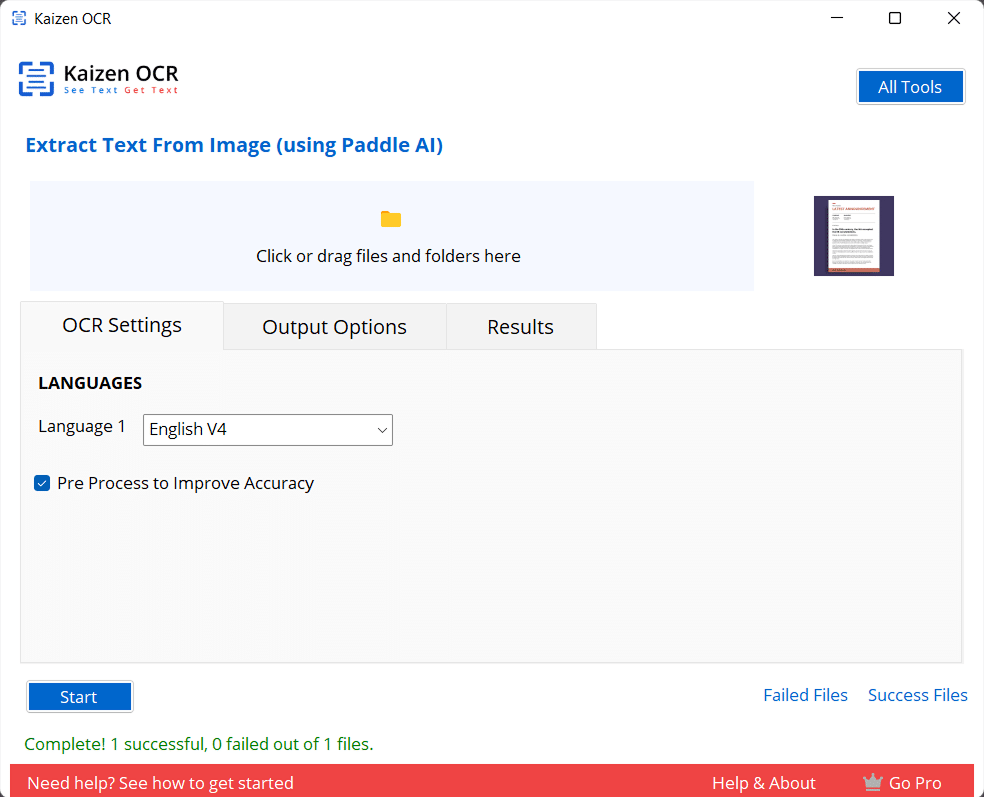The width and height of the screenshot is (984, 797).
Task: Select the loaded document thumbnail preview
Action: [x=853, y=236]
